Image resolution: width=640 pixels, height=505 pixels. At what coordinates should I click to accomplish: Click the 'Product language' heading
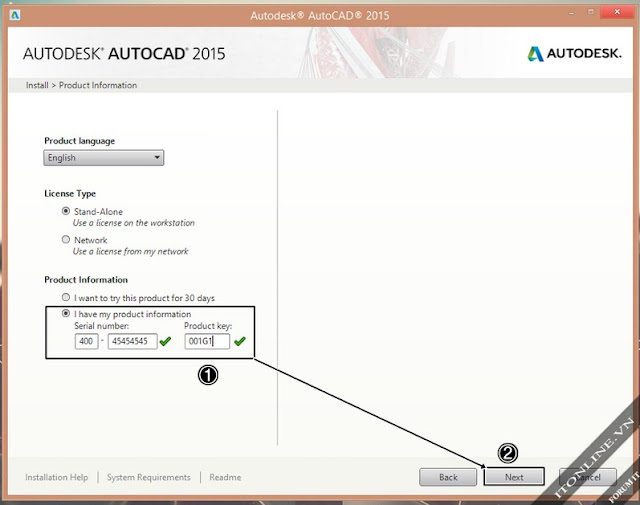pos(80,141)
